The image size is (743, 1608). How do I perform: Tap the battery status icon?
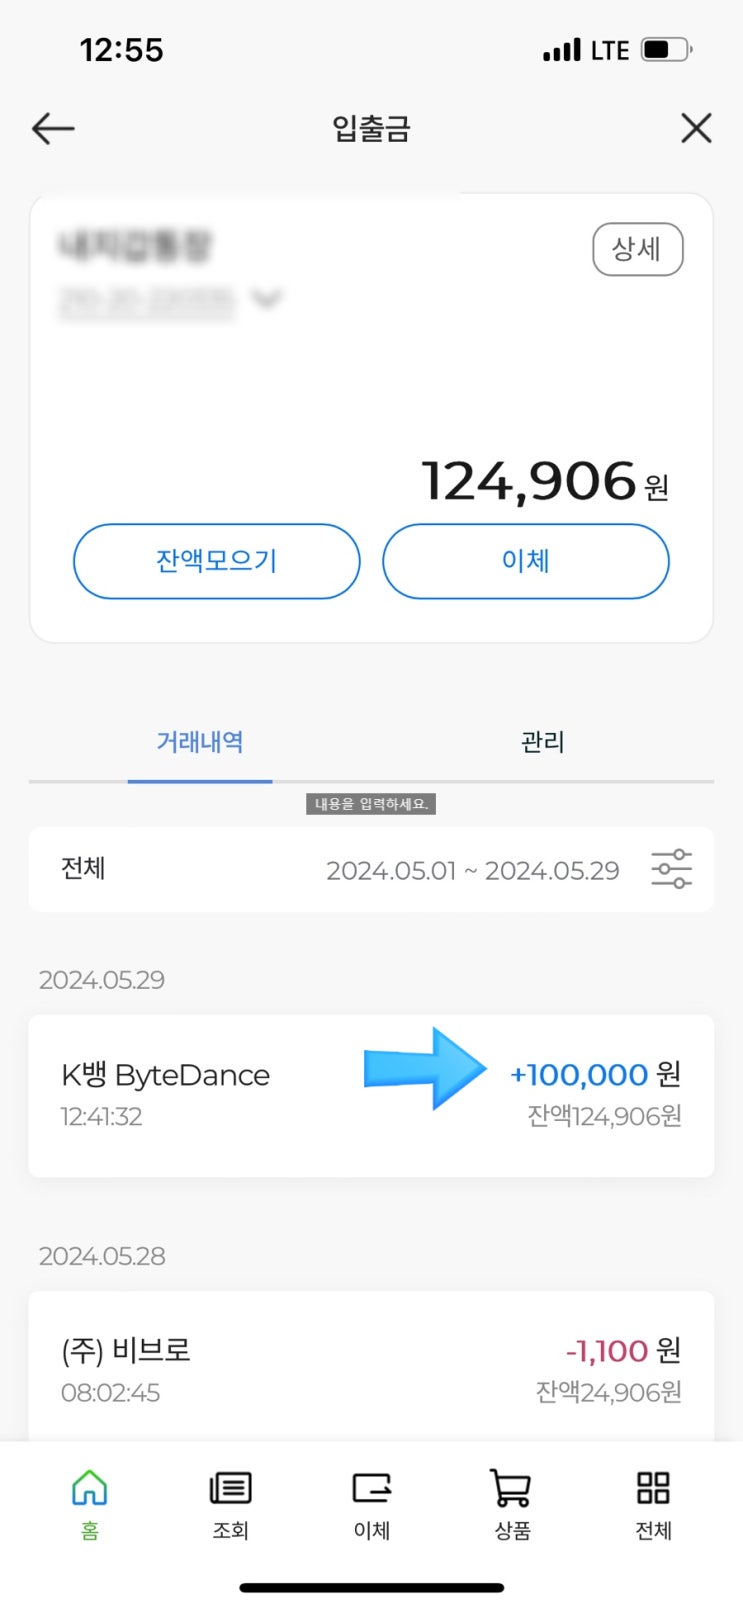[x=665, y=49]
